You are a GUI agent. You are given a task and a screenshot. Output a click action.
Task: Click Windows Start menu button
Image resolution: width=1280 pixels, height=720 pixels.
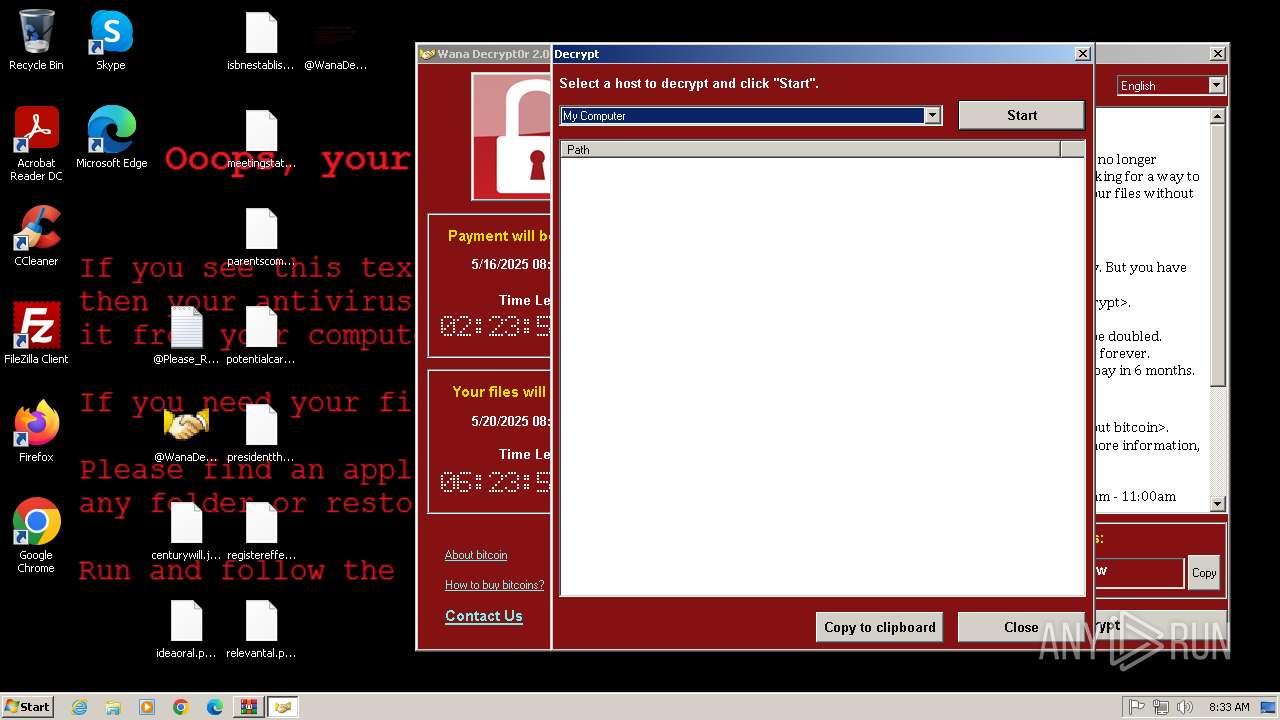[28, 707]
